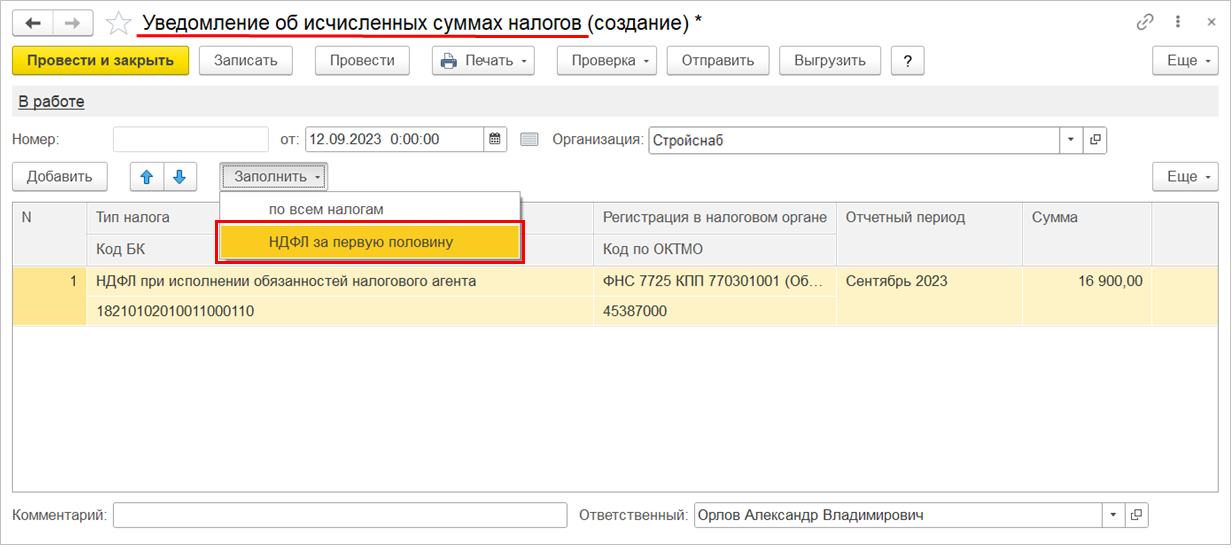1232x548 pixels.
Task: Select 'НДФЛ за первую половину' option
Action: pos(370,242)
